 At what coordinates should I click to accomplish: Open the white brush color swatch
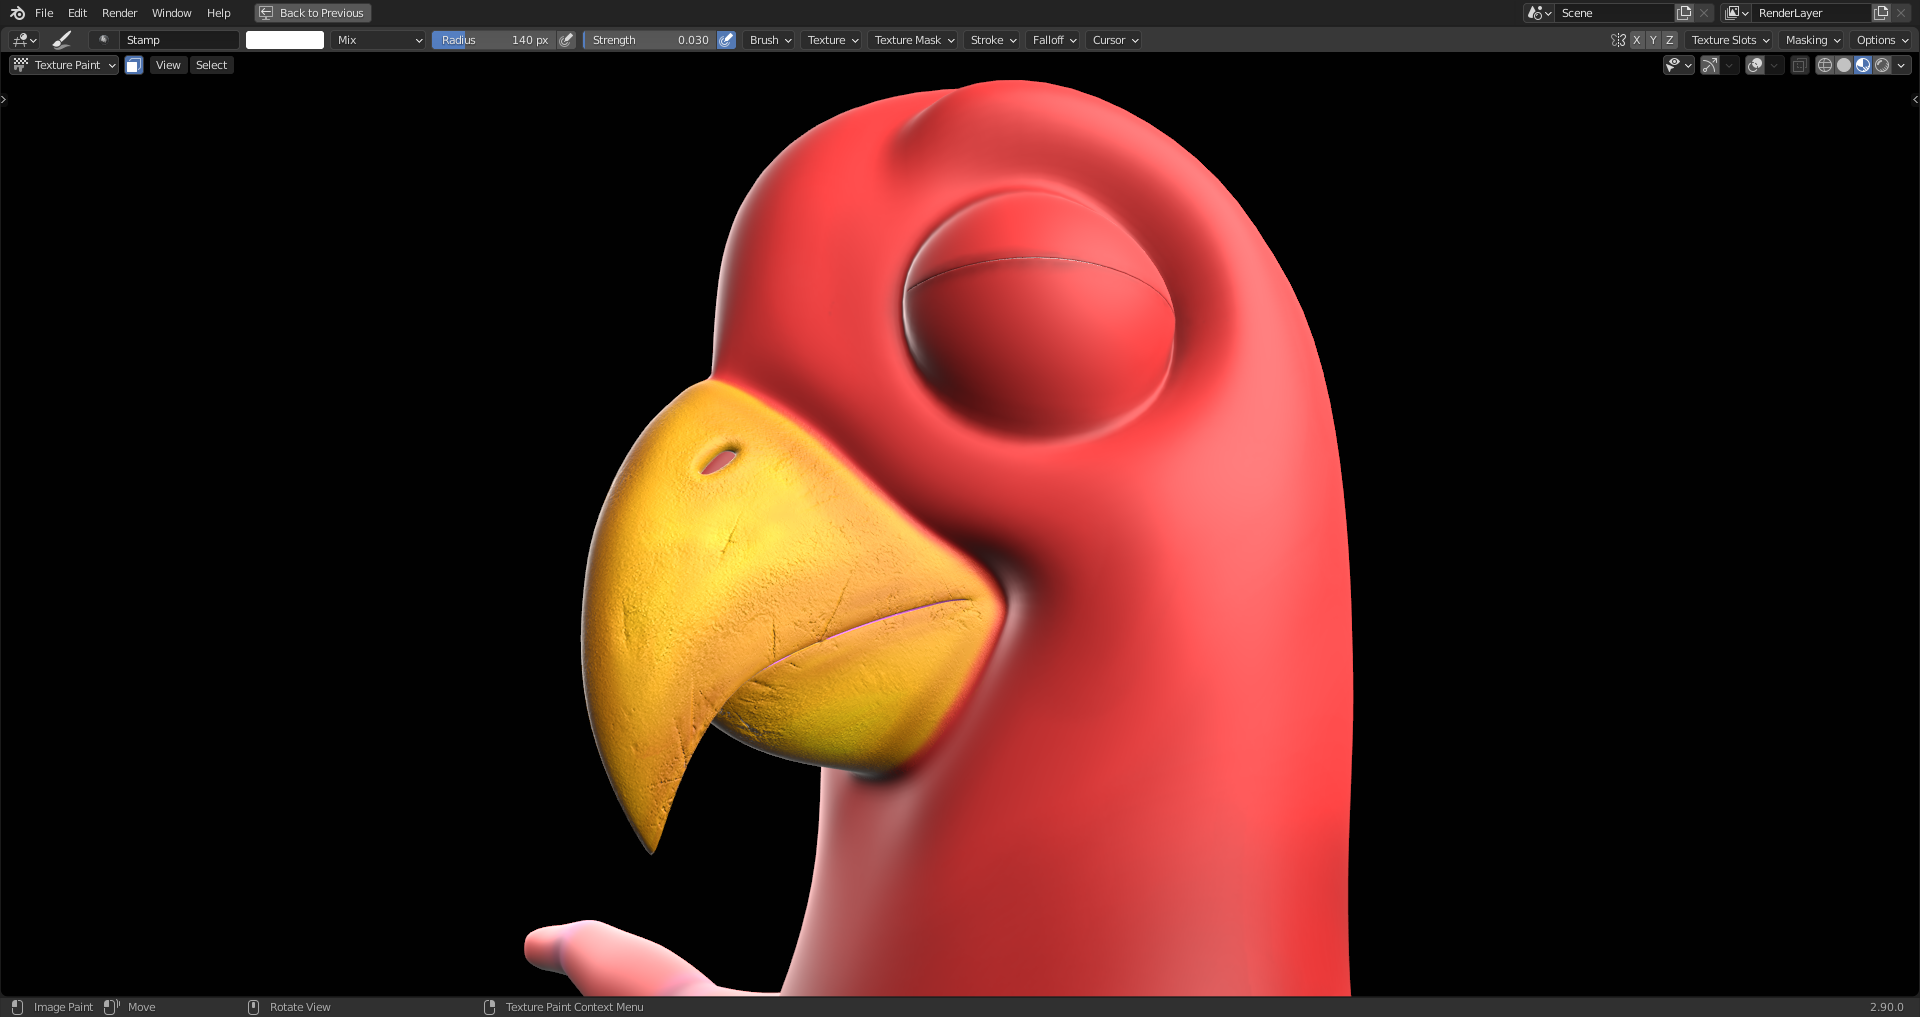tap(285, 40)
